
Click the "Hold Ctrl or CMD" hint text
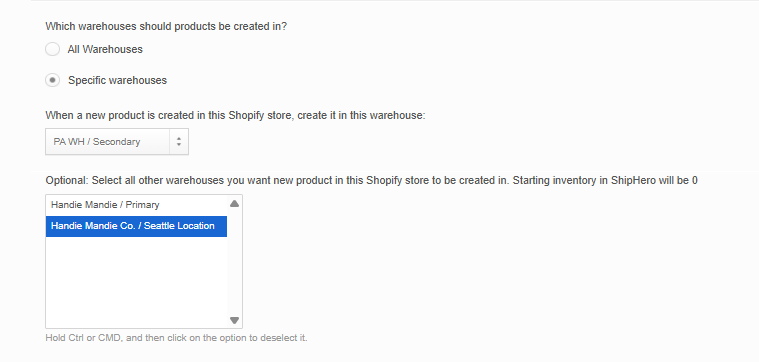pos(176,338)
